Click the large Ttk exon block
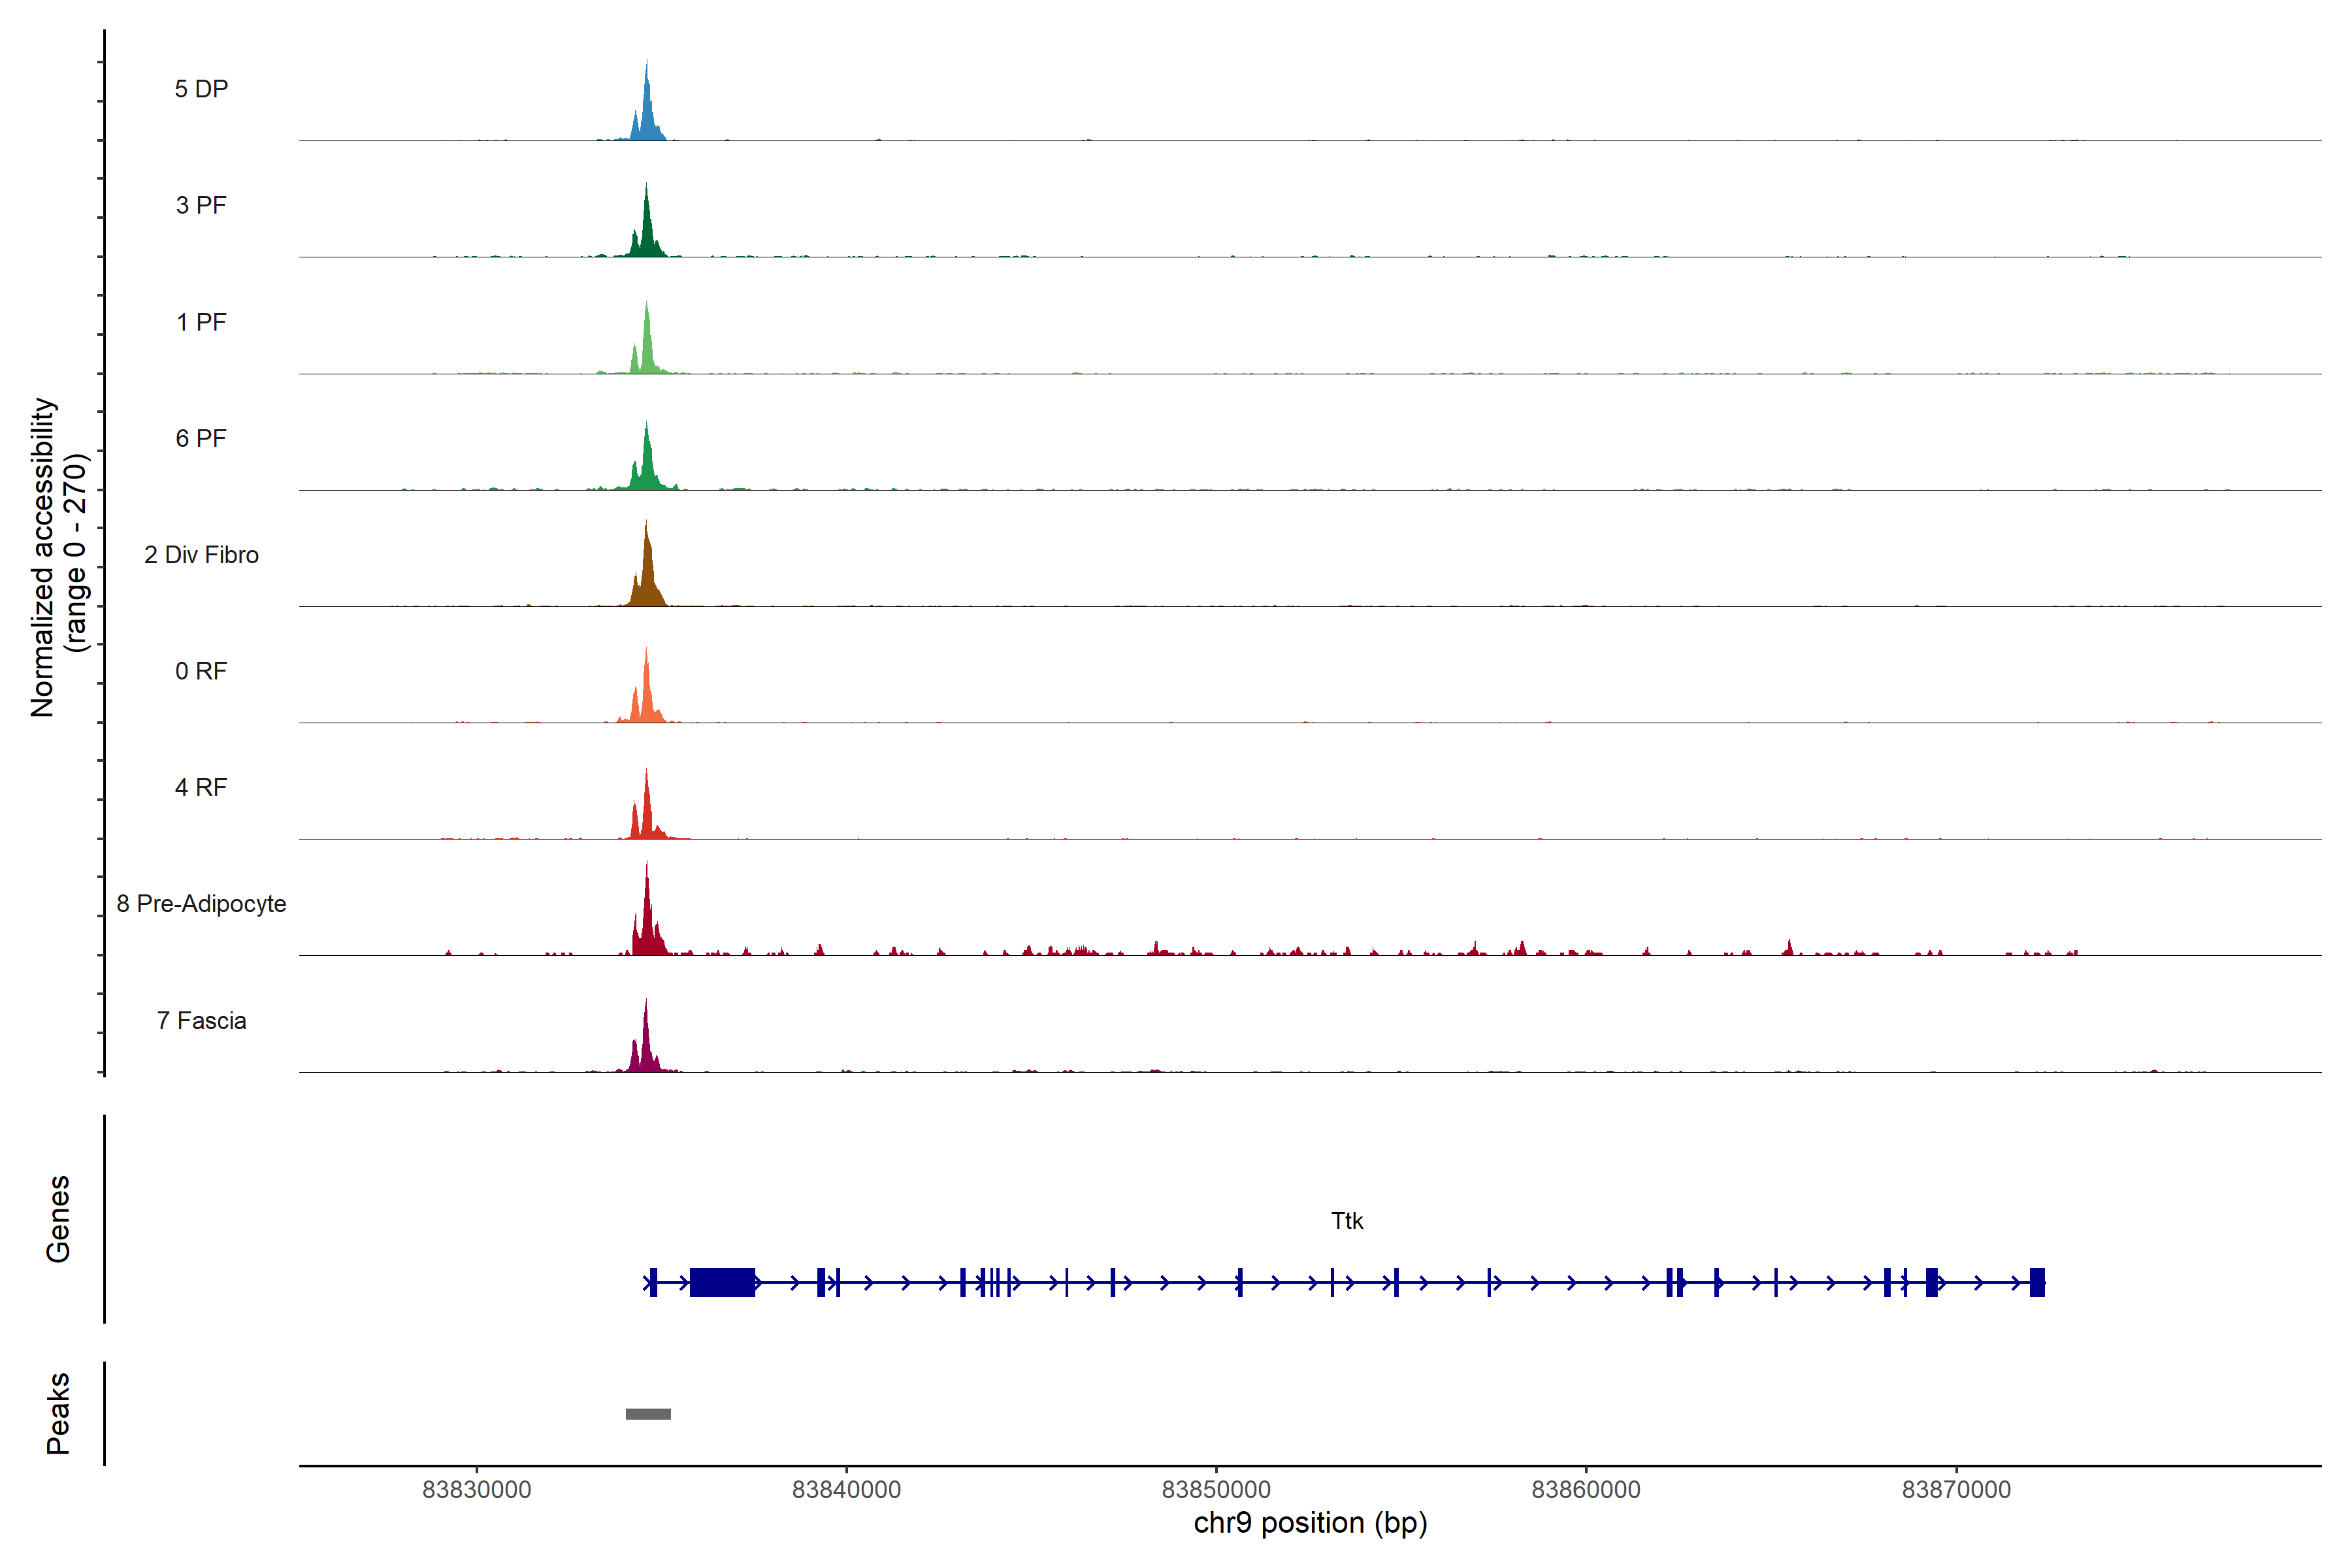The width and height of the screenshot is (2352, 1568). 722,1282
